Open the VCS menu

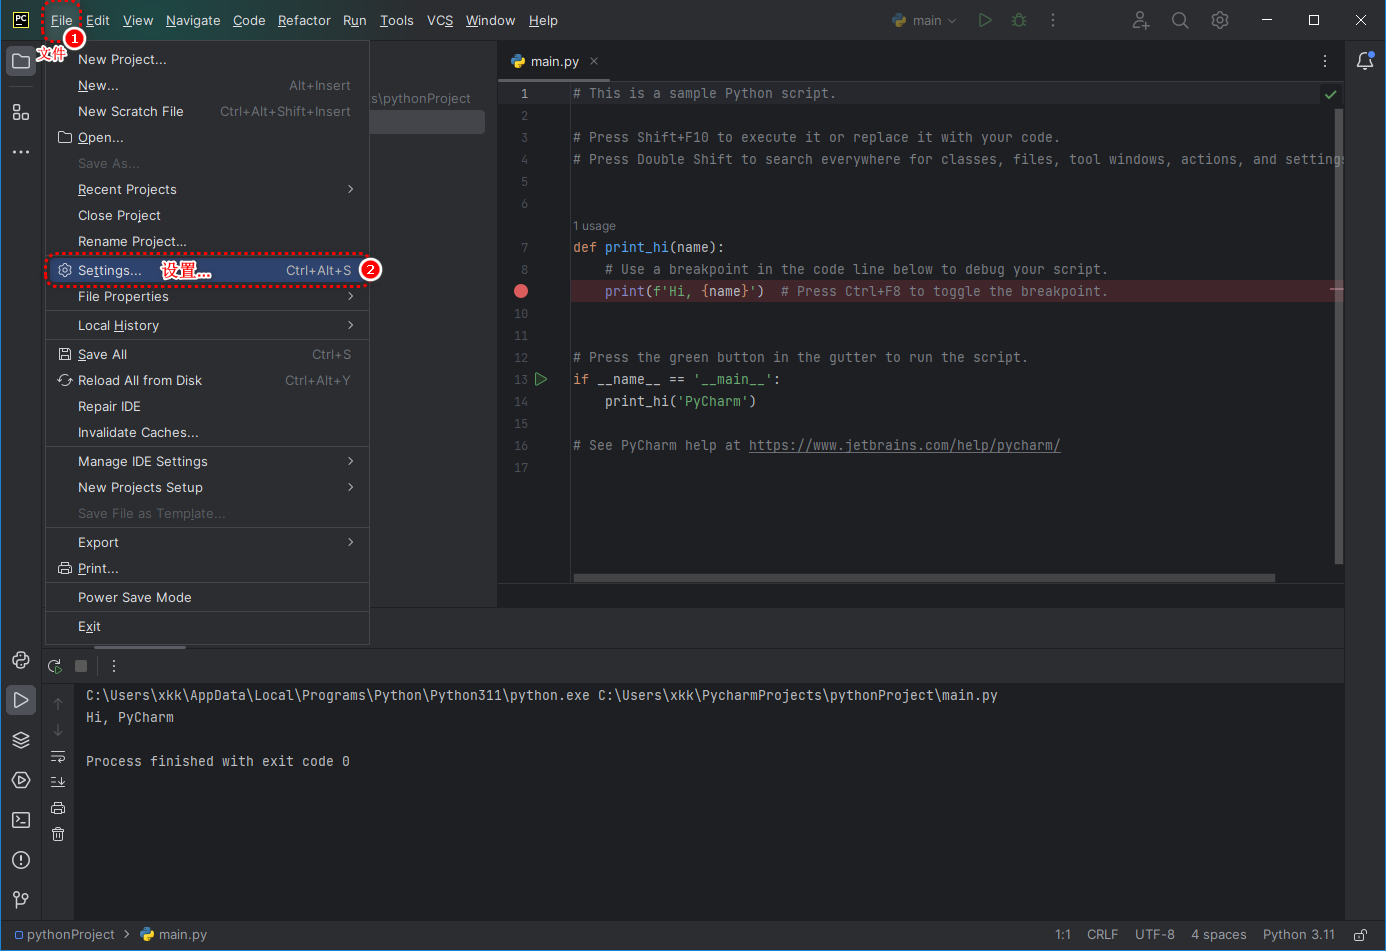440,20
